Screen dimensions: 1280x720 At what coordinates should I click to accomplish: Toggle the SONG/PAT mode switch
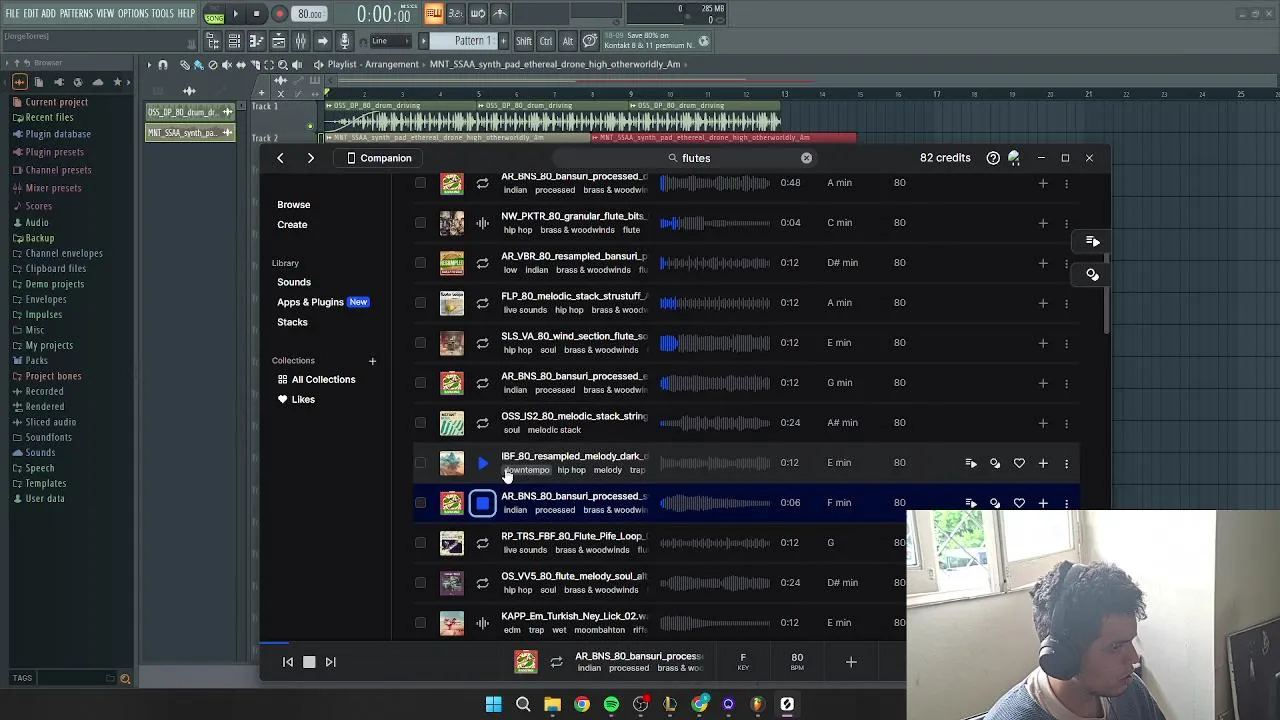pyautogui.click(x=214, y=14)
